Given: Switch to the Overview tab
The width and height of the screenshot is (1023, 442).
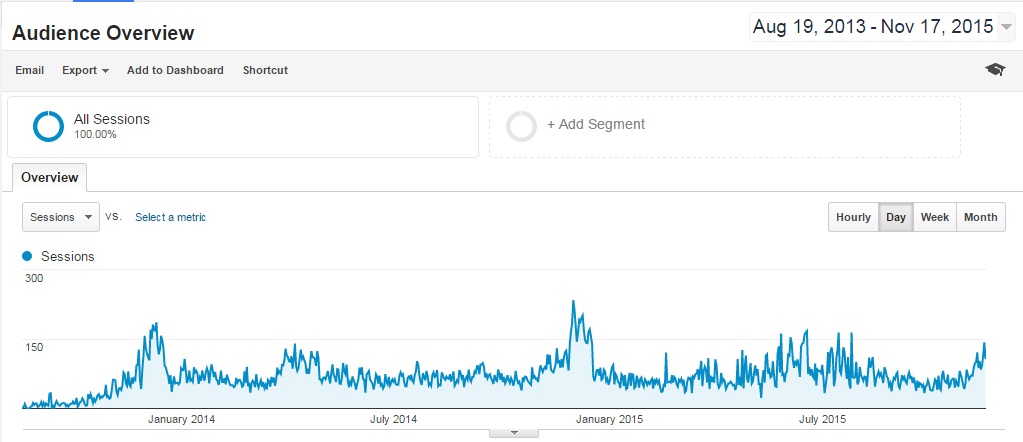Looking at the screenshot, I should (50, 178).
